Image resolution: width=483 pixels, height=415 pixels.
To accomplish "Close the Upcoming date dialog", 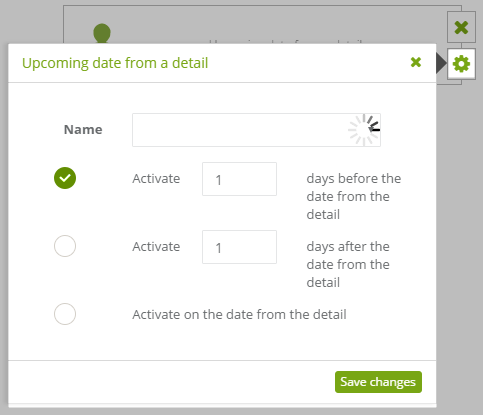I will [x=416, y=62].
